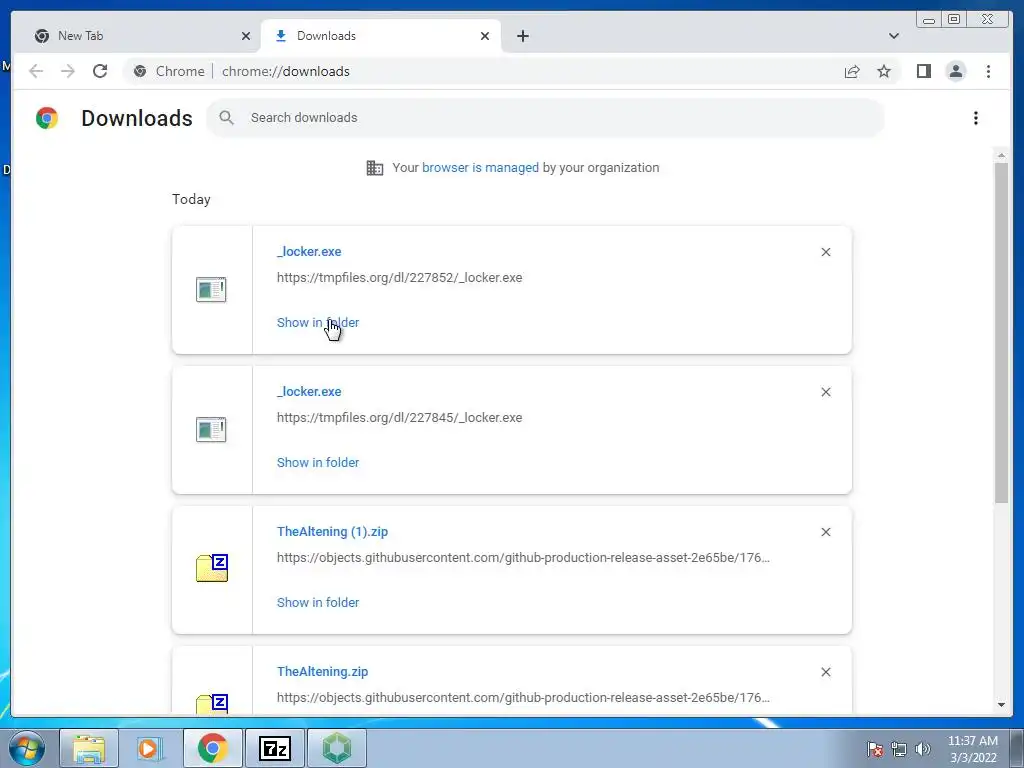Viewport: 1024px width, 768px height.
Task: Select the Downloads tab
Action: (381, 36)
